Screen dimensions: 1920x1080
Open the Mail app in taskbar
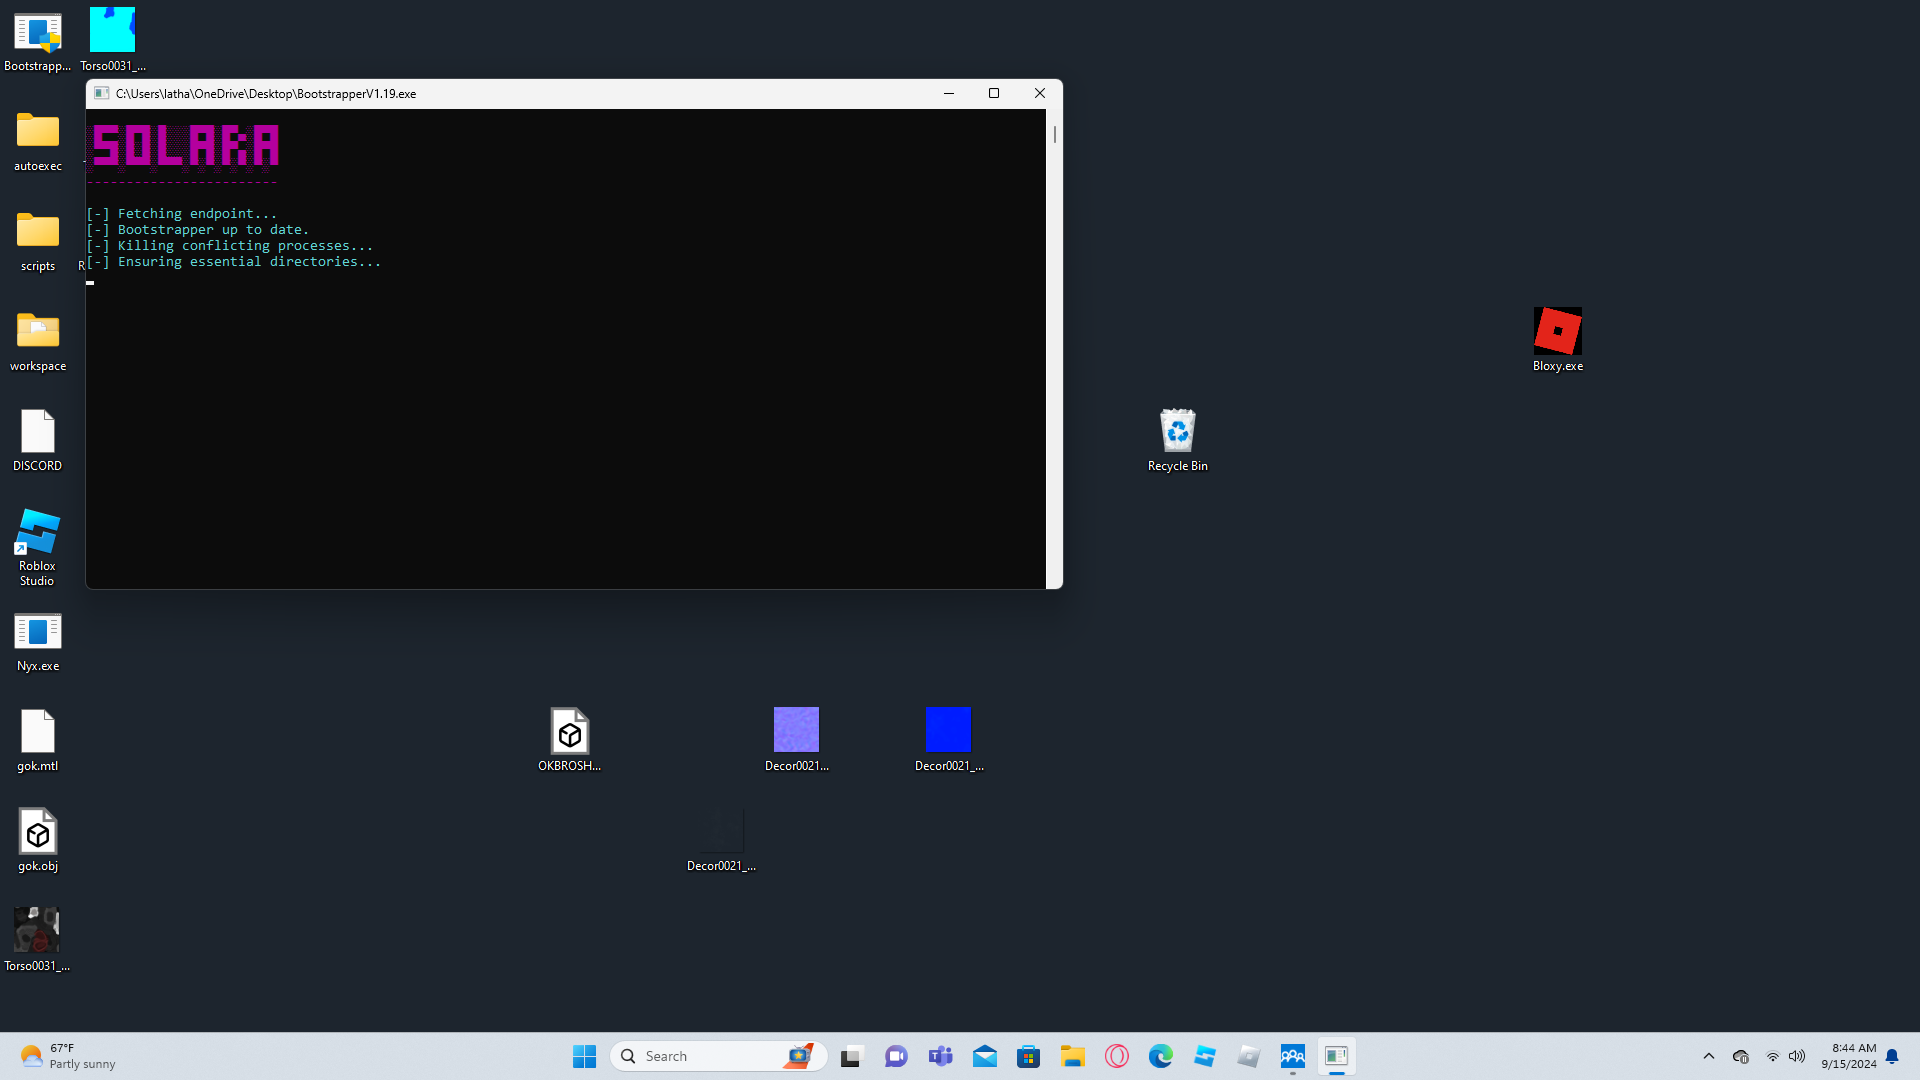click(x=984, y=1056)
